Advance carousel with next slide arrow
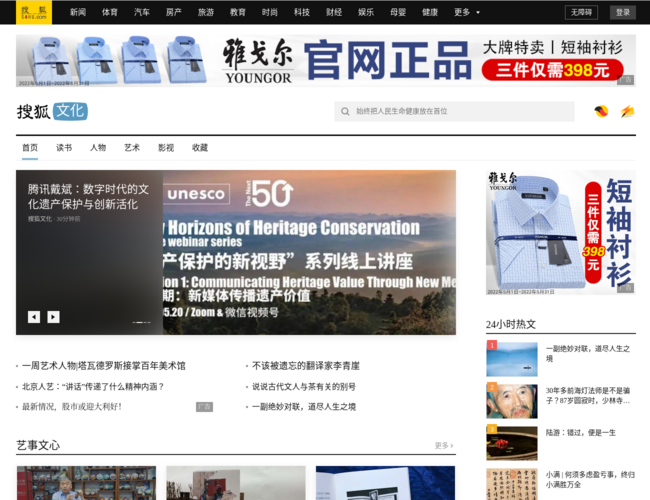Viewport: 650px width, 500px height. [53, 317]
